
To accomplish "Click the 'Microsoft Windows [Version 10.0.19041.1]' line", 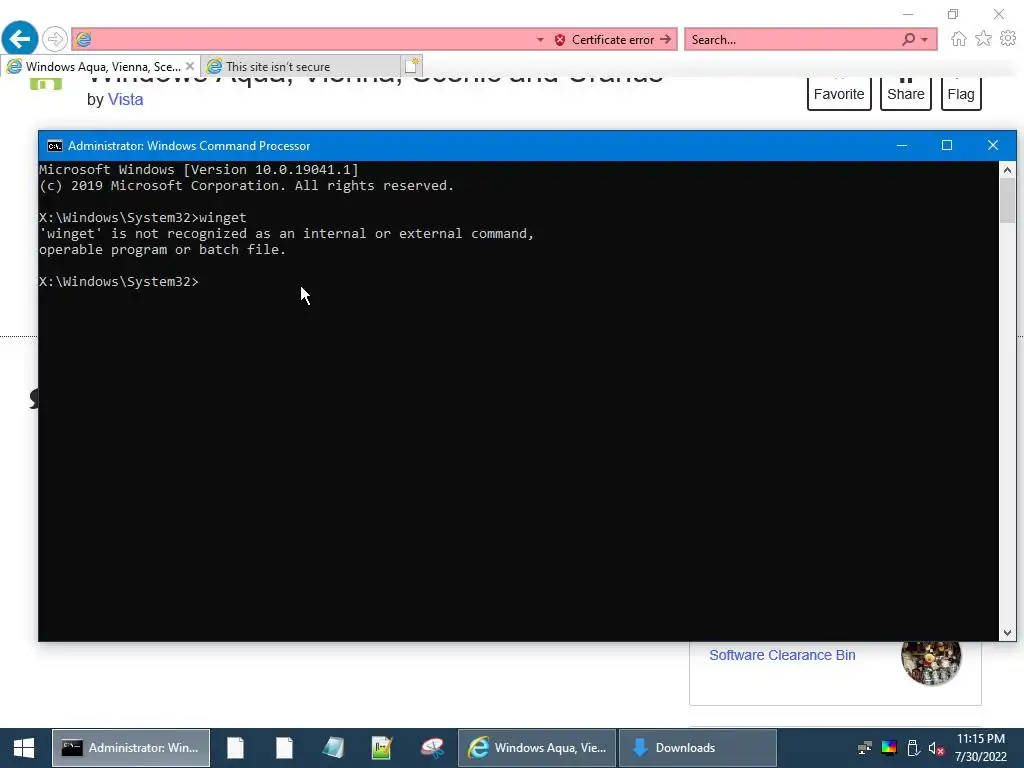I will (x=199, y=170).
